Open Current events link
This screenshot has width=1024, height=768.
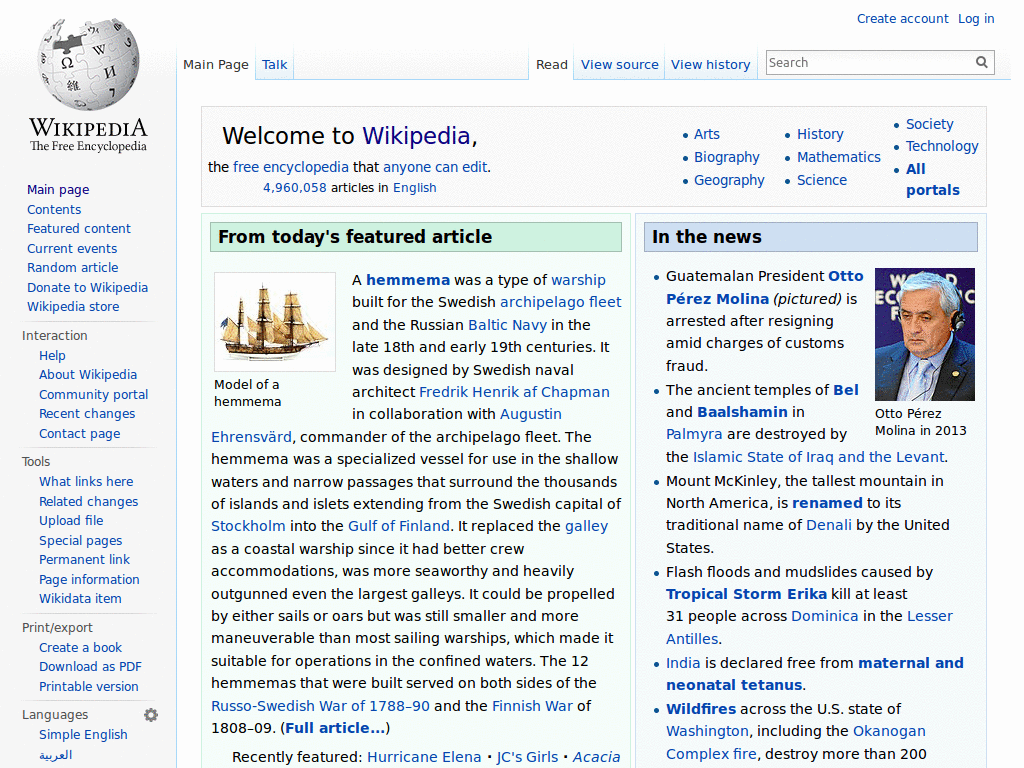[x=72, y=248]
